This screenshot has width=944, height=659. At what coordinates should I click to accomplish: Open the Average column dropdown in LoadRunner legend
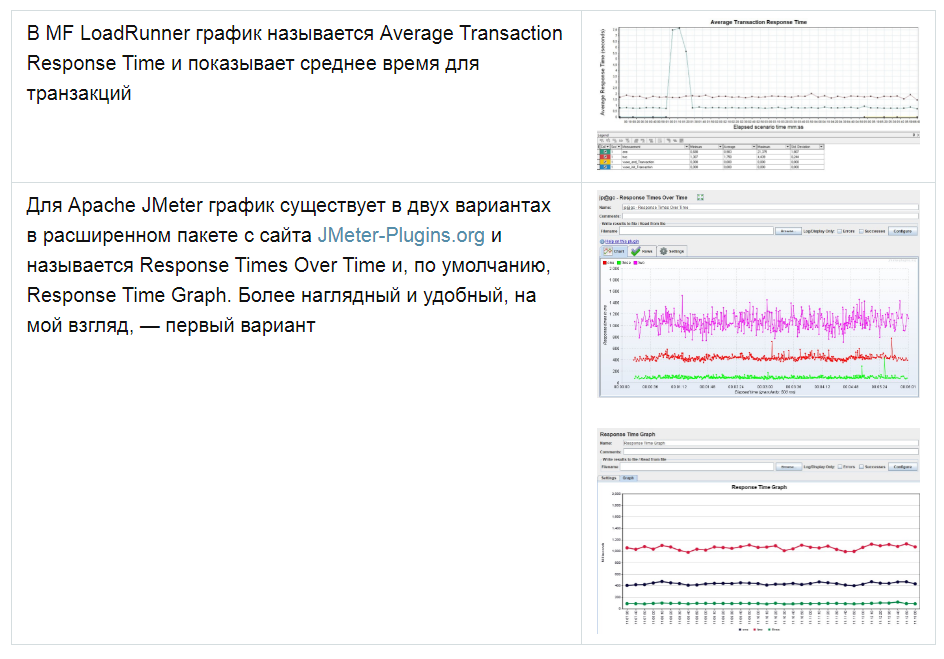754,147
